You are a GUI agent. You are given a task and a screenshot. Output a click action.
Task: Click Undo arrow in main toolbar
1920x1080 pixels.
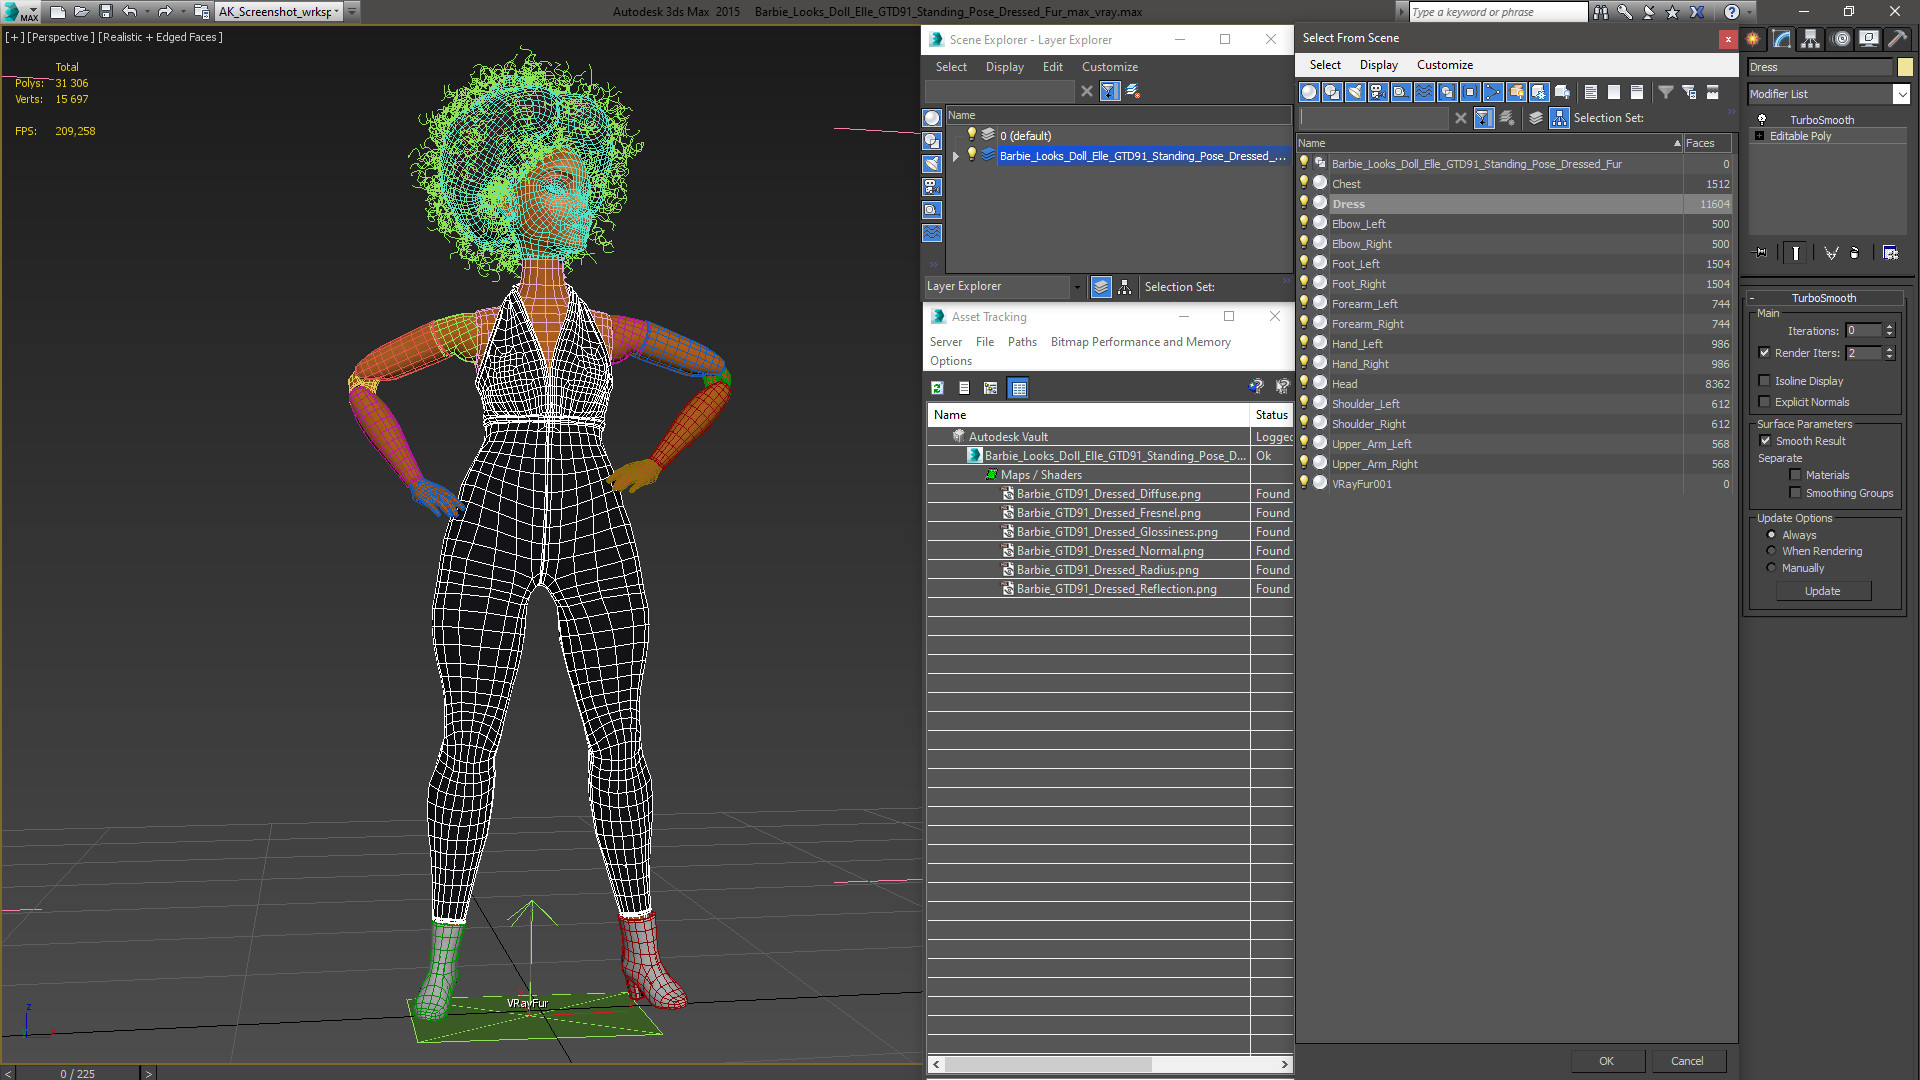tap(129, 12)
